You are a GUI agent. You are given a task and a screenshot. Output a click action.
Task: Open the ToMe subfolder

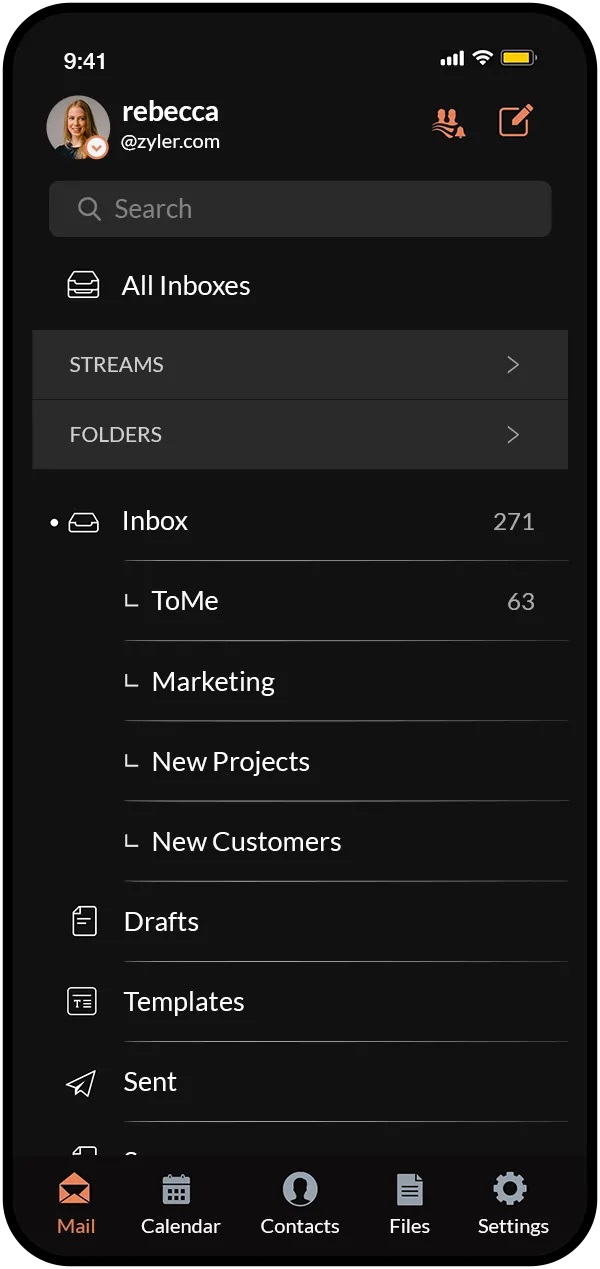[185, 601]
